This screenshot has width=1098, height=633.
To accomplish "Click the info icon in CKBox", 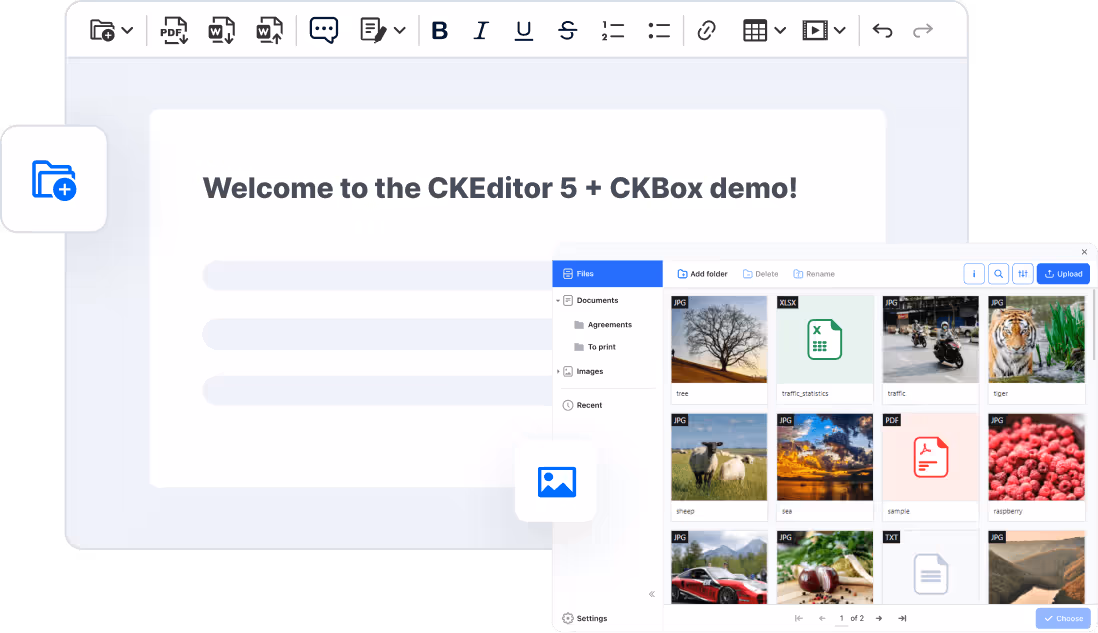I will pyautogui.click(x=973, y=274).
